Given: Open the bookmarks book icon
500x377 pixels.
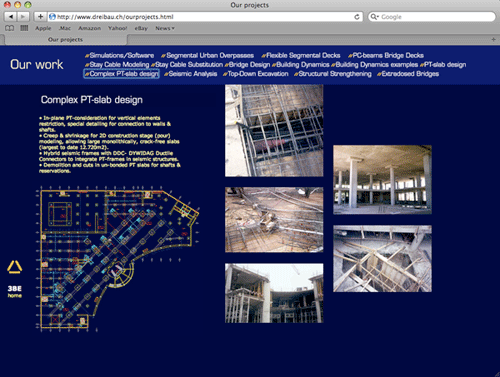Looking at the screenshot, I should (10, 28).
